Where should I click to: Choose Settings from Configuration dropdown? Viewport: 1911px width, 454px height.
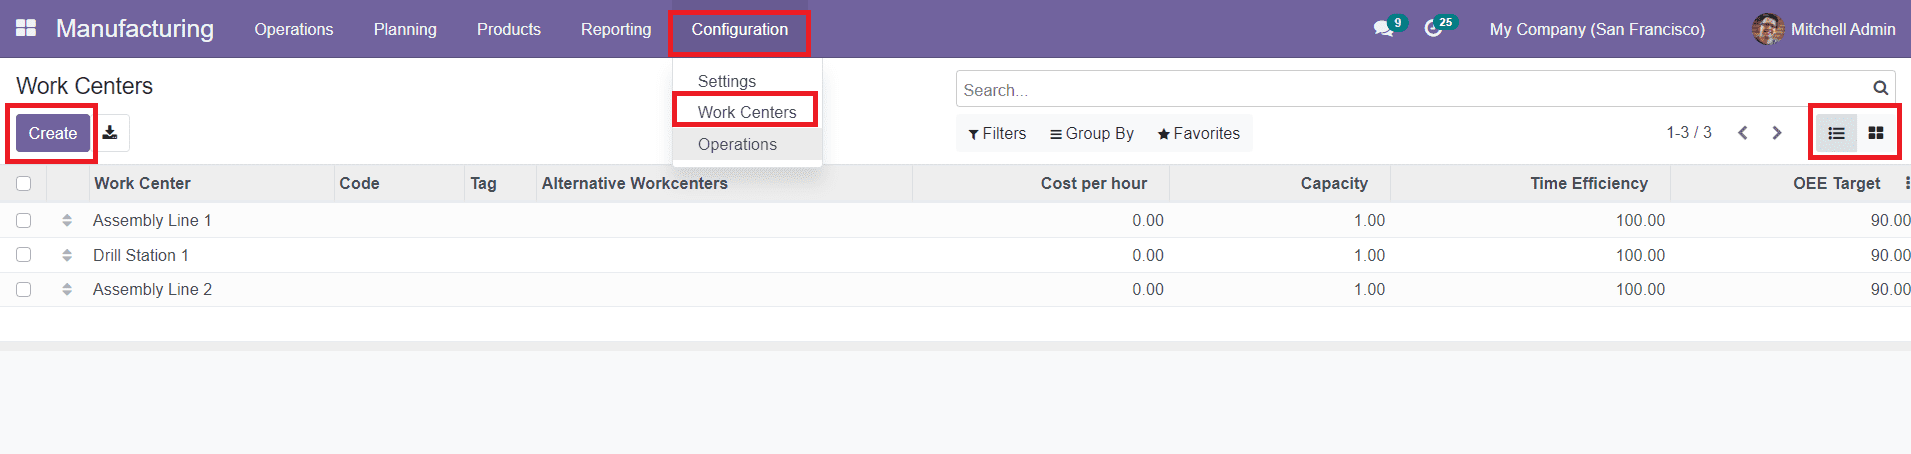(x=747, y=81)
